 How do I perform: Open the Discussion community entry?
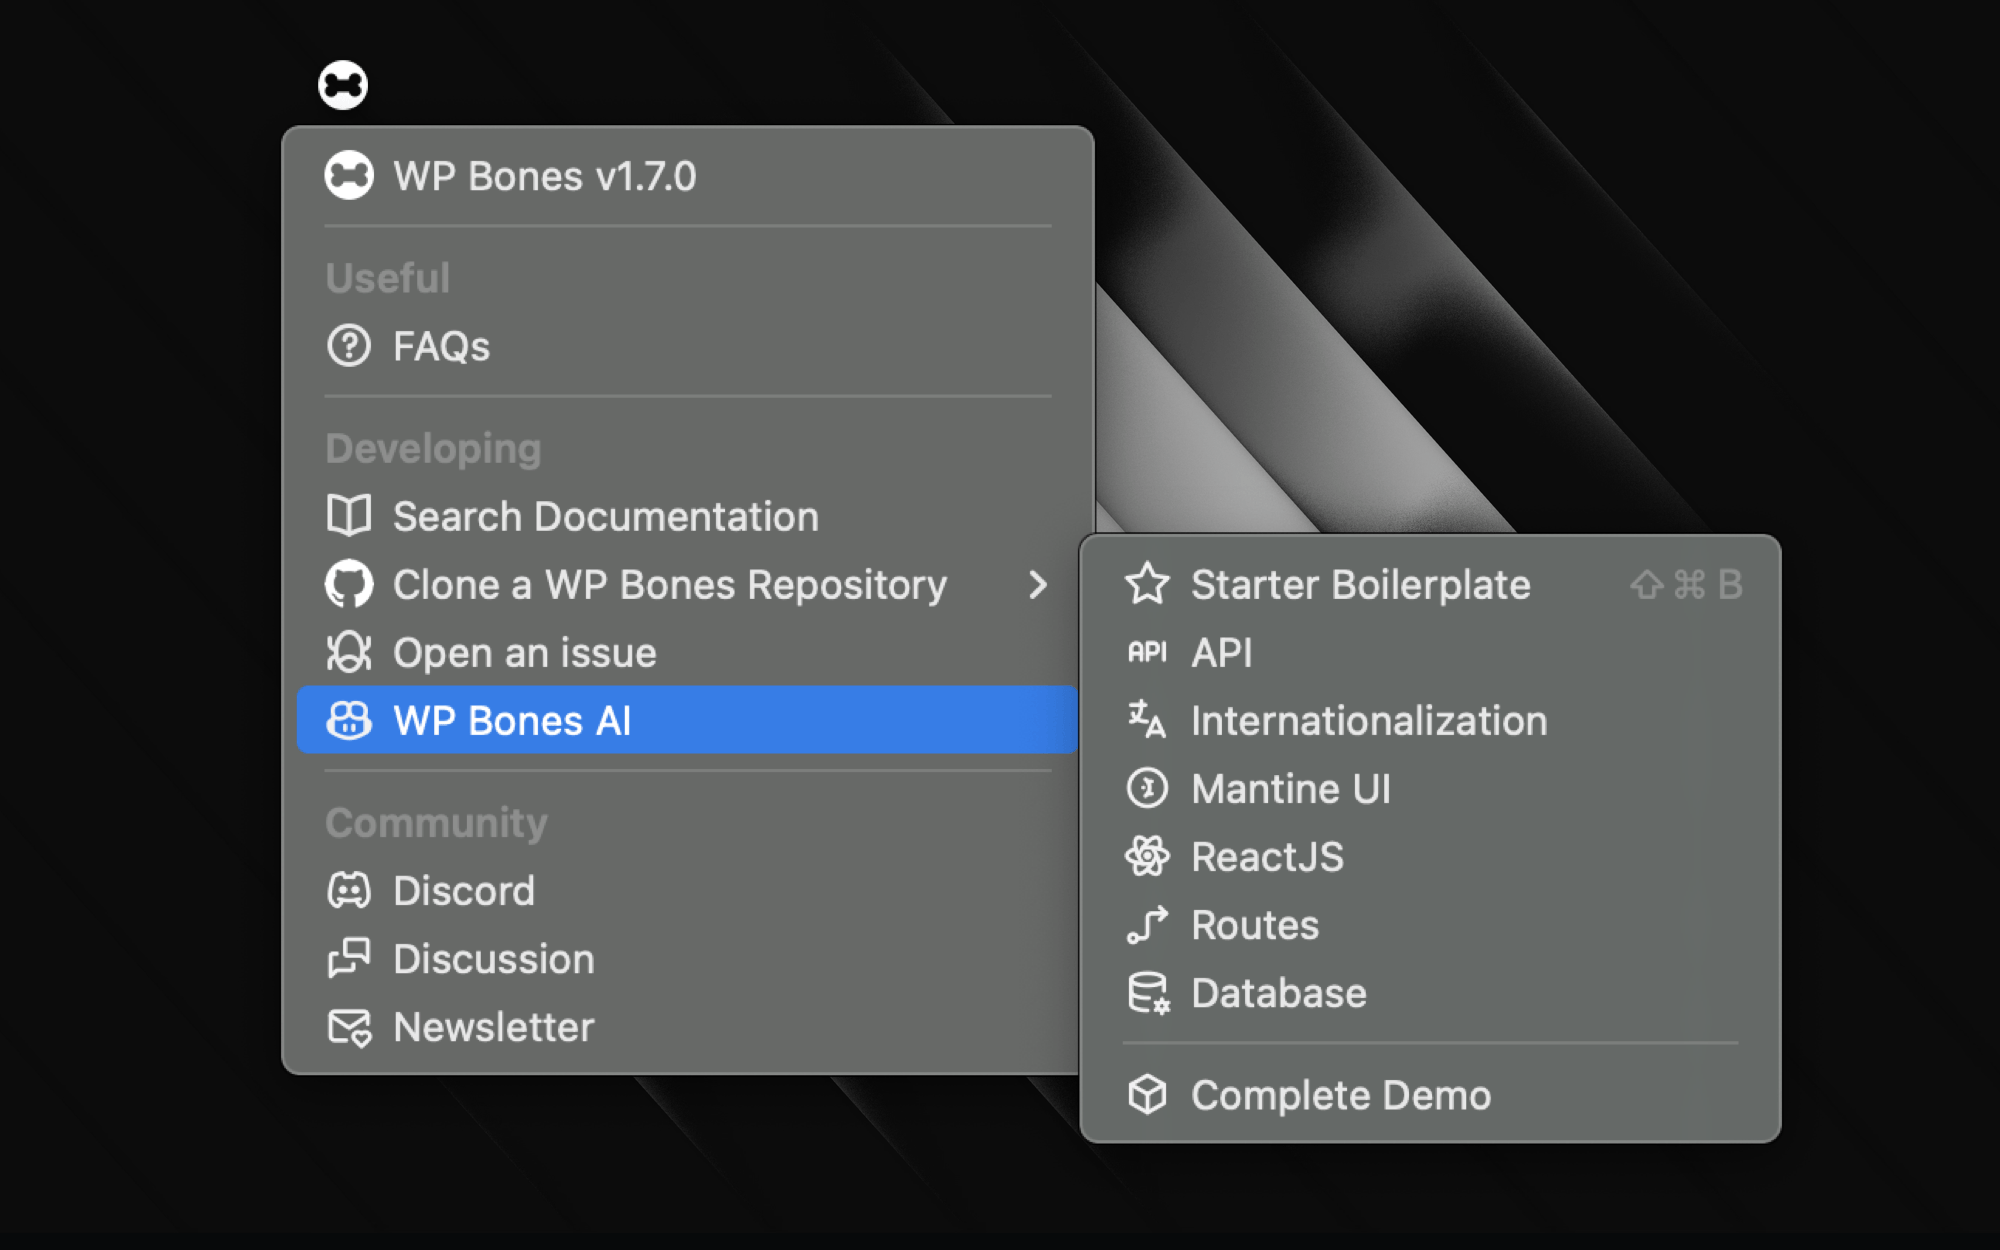pyautogui.click(x=493, y=959)
